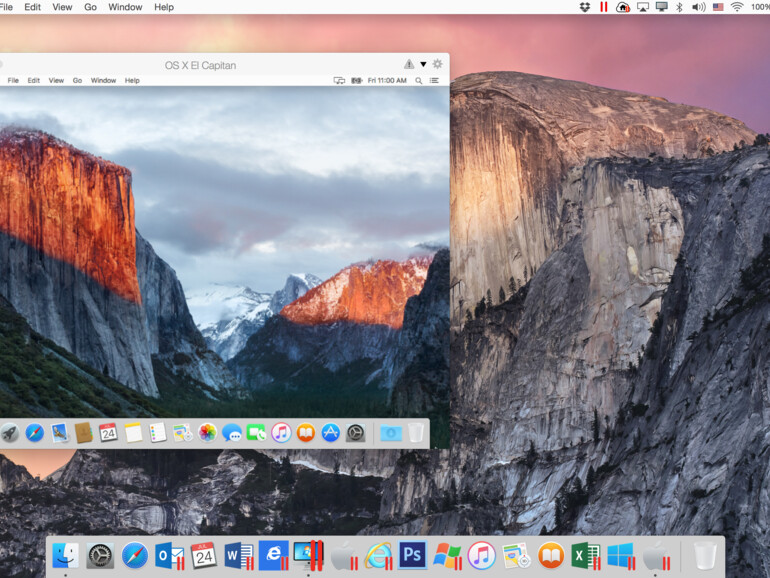Open App Store in El Capitan VM dock
This screenshot has width=770, height=578.
tap(330, 433)
